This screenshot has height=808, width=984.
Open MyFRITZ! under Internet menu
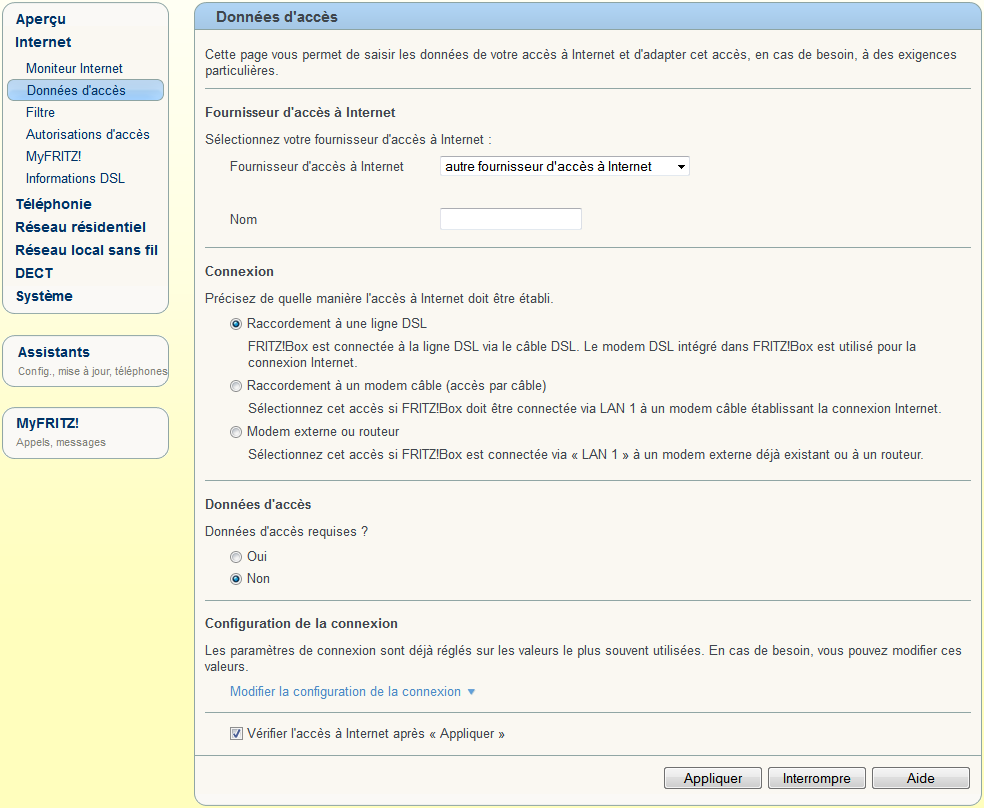(x=53, y=156)
